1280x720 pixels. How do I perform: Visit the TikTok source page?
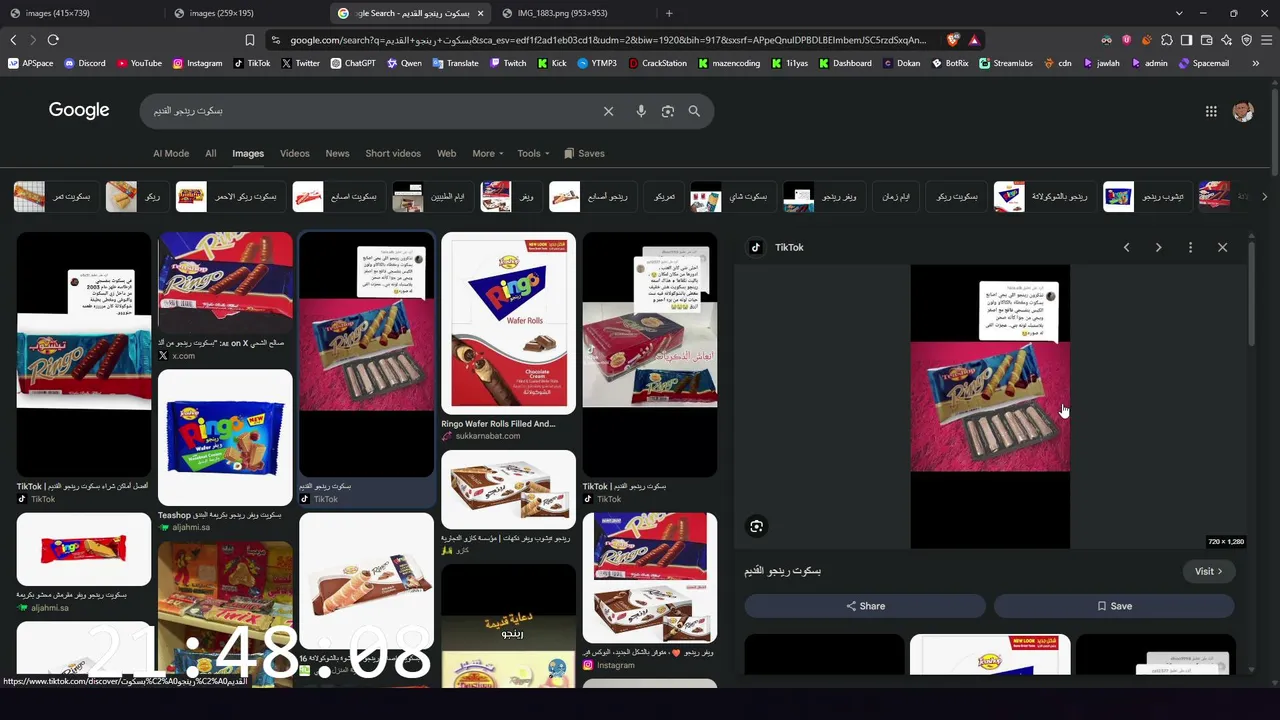(1209, 571)
